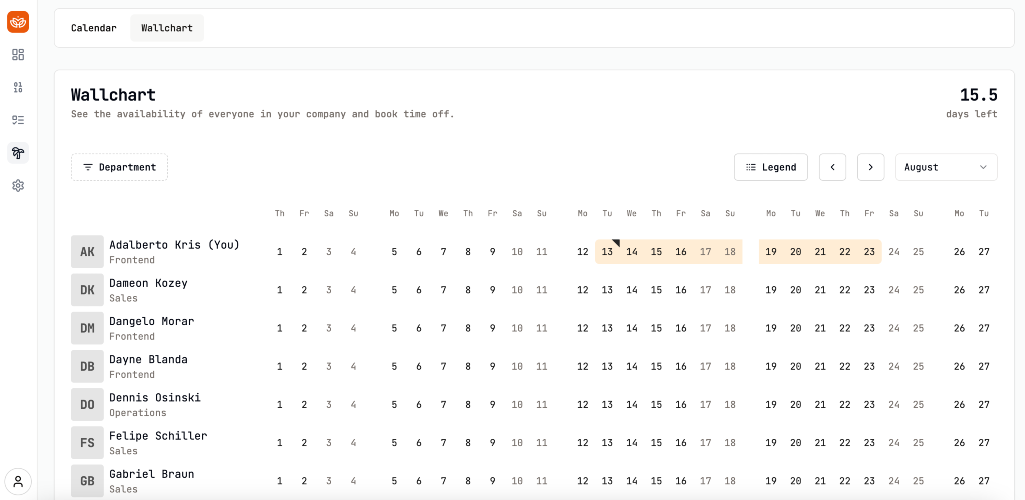Select highlighted day 13 for Adalberto Kris
Image resolution: width=1025 pixels, height=500 pixels.
click(607, 252)
